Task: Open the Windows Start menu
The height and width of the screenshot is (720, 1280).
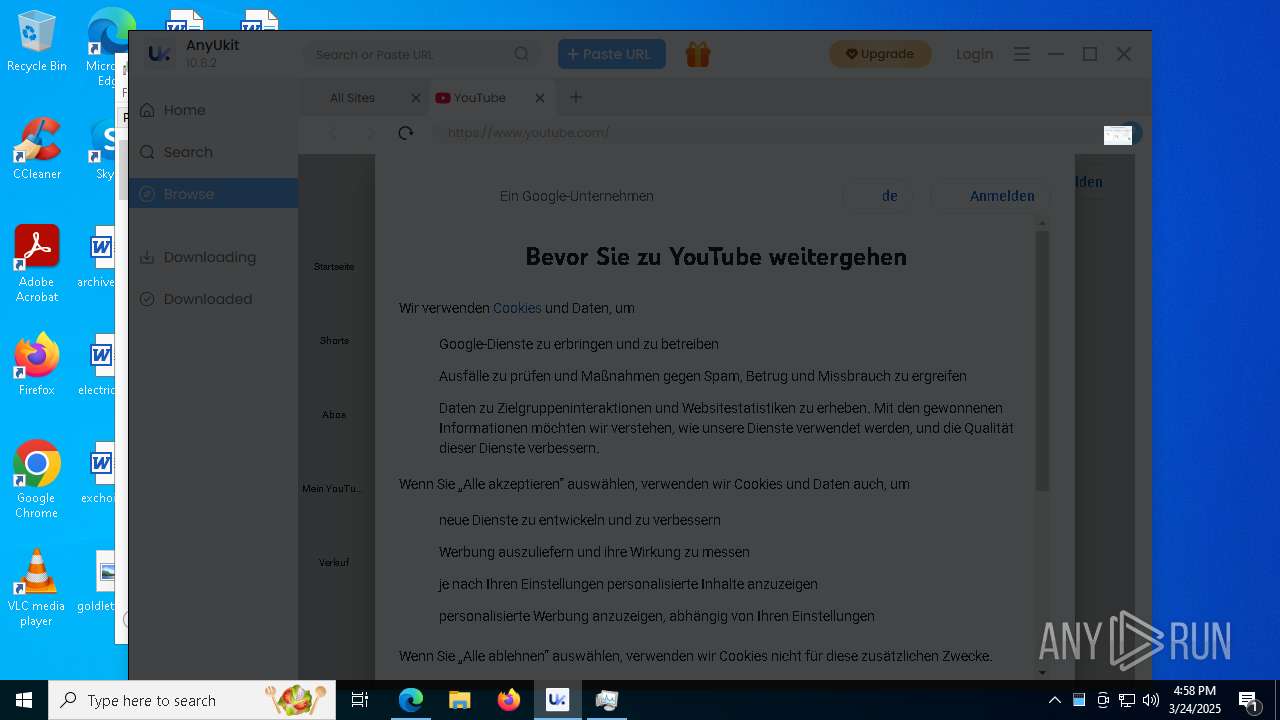Action: (x=24, y=700)
